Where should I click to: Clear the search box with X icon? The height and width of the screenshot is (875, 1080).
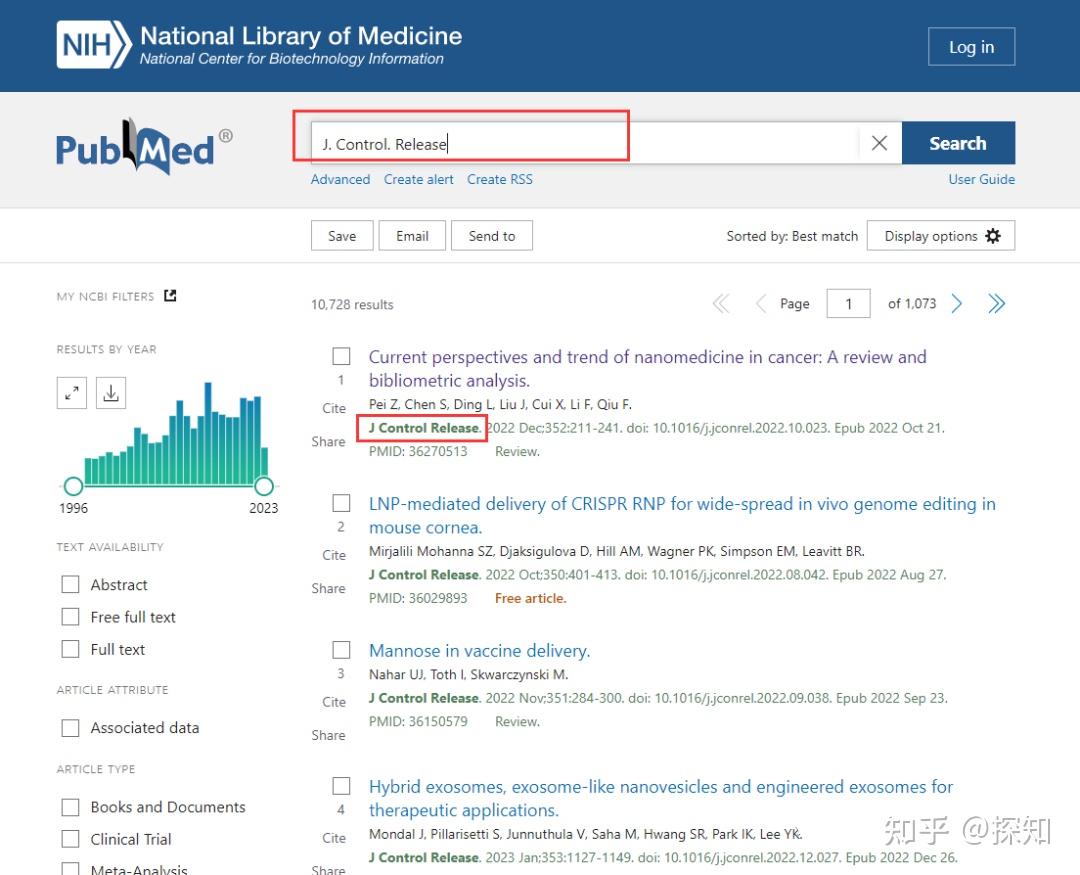[879, 143]
